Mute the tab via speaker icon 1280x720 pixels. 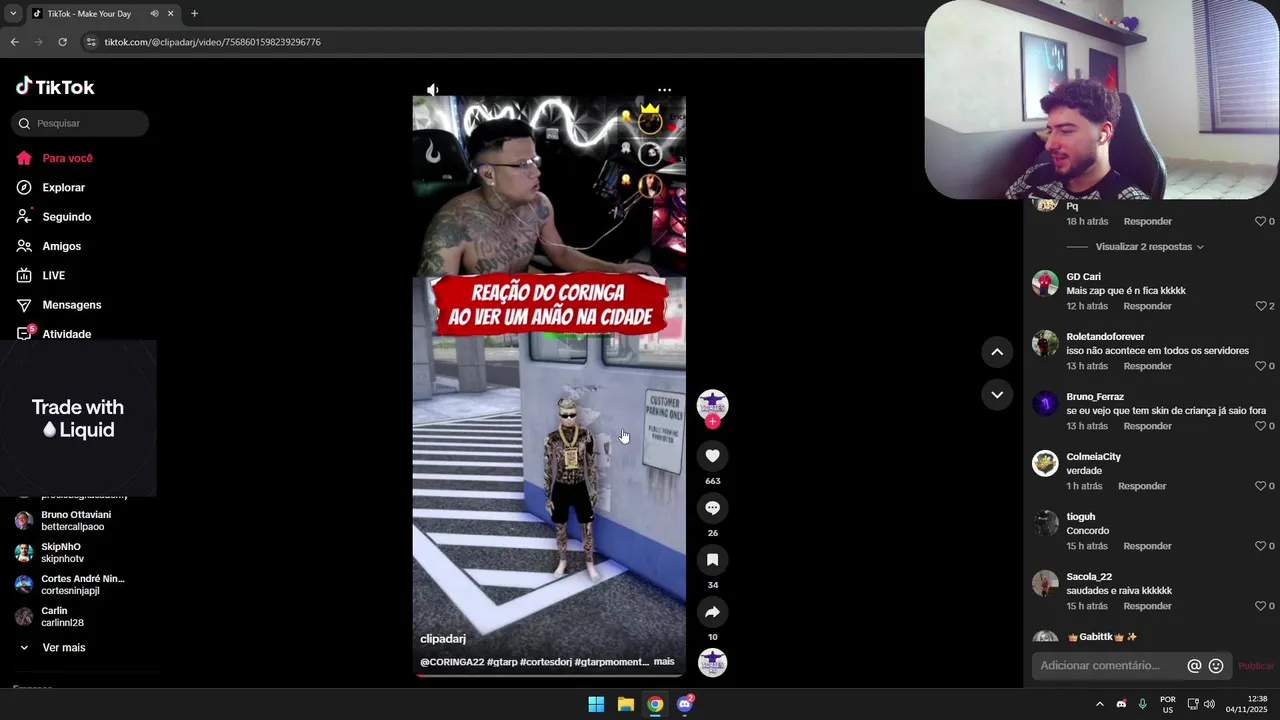(x=154, y=14)
